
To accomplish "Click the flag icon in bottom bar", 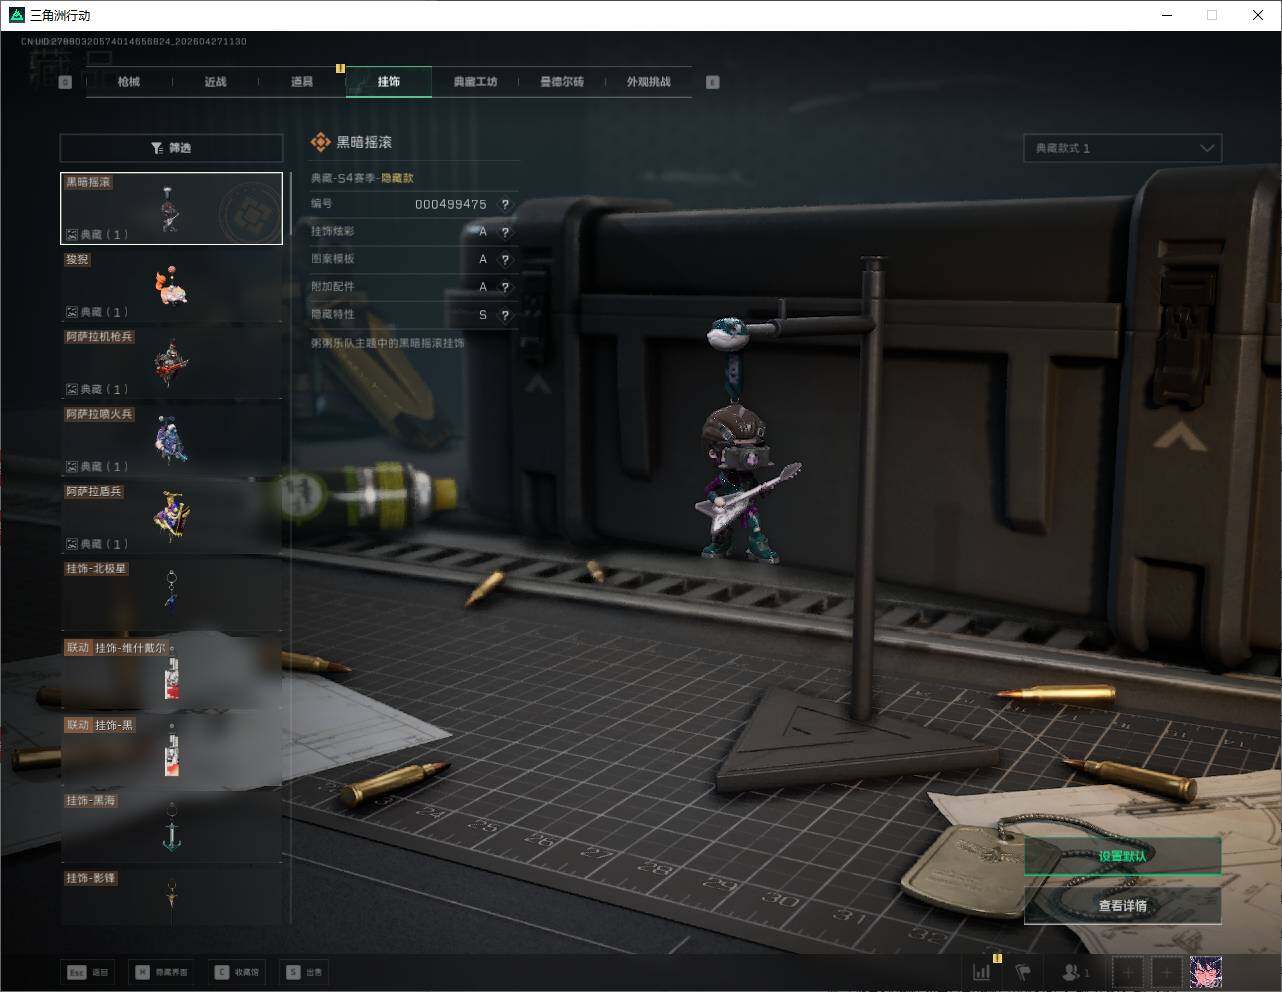I will tap(1023, 972).
